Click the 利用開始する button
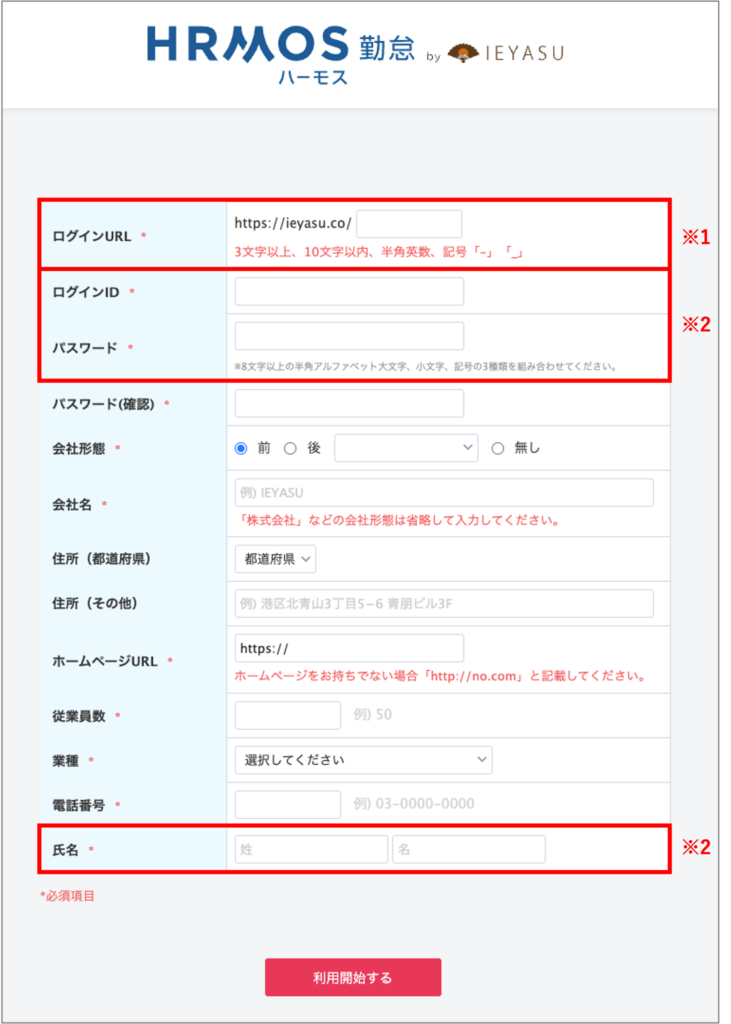 coord(353,978)
